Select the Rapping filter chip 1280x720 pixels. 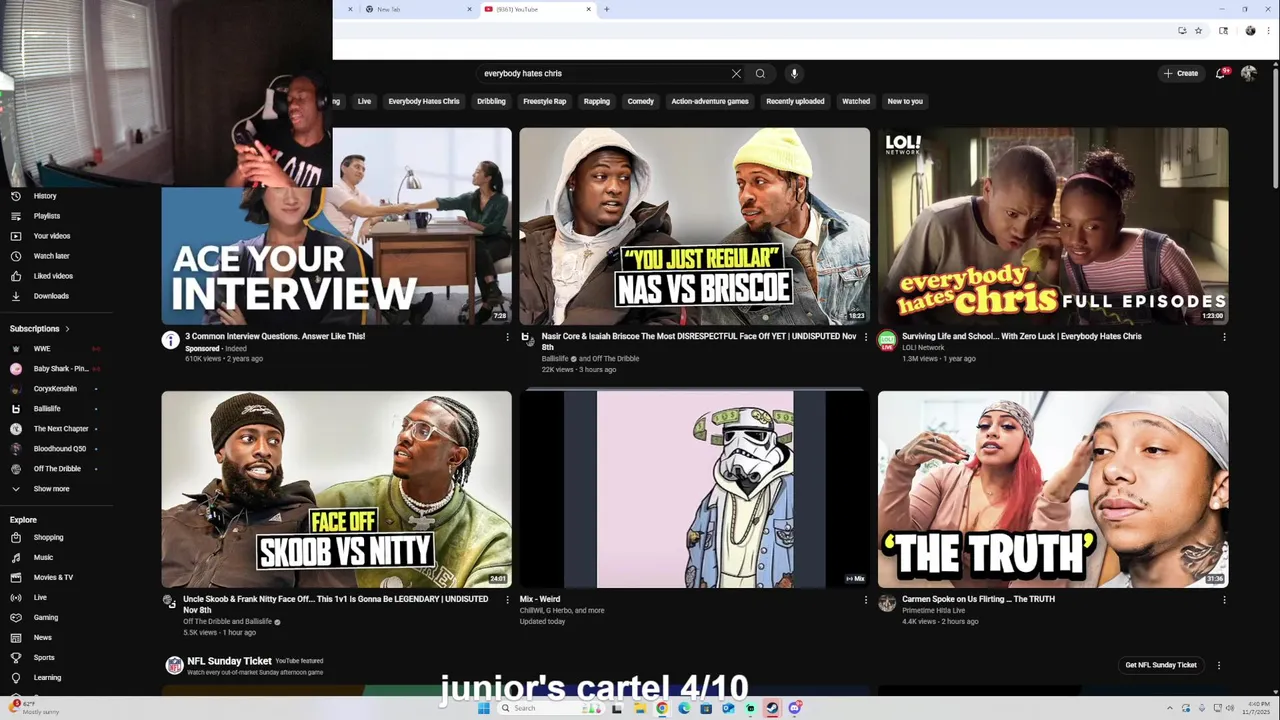tap(597, 101)
